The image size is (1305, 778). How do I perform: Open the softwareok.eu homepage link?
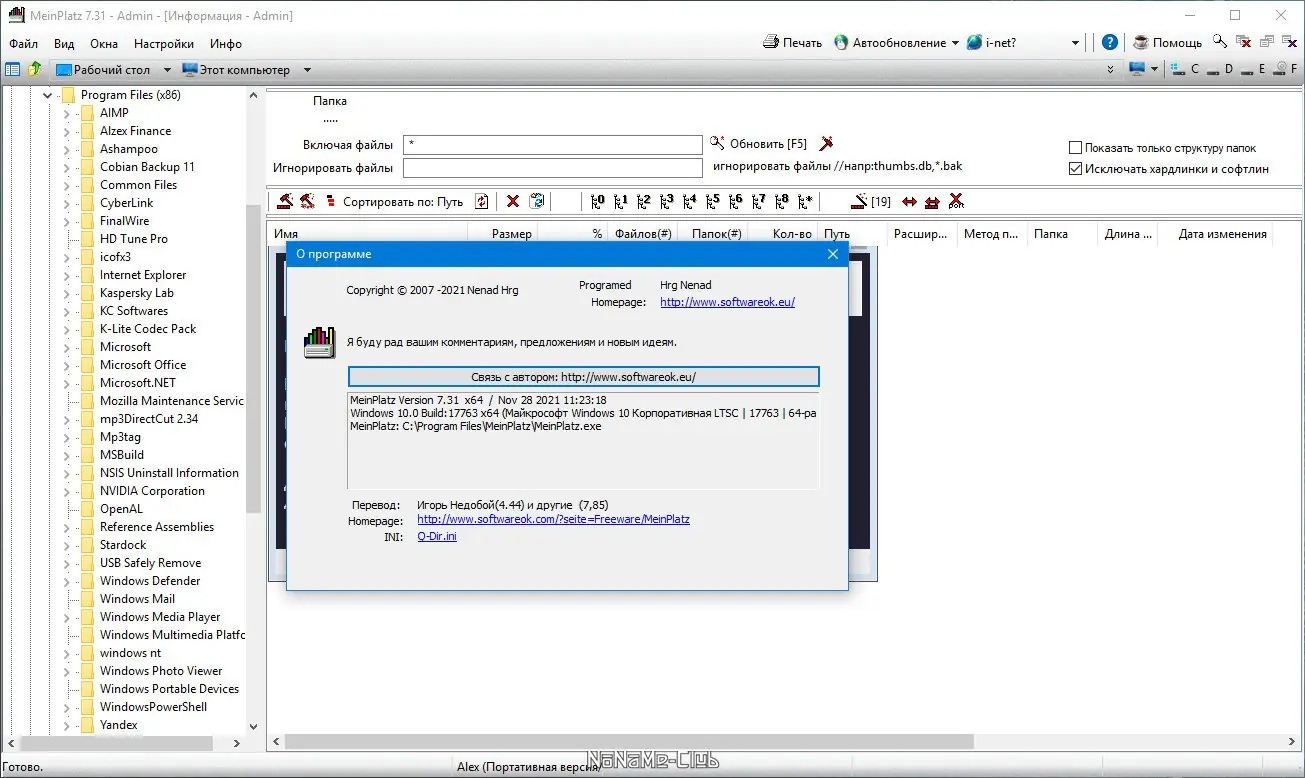[728, 302]
